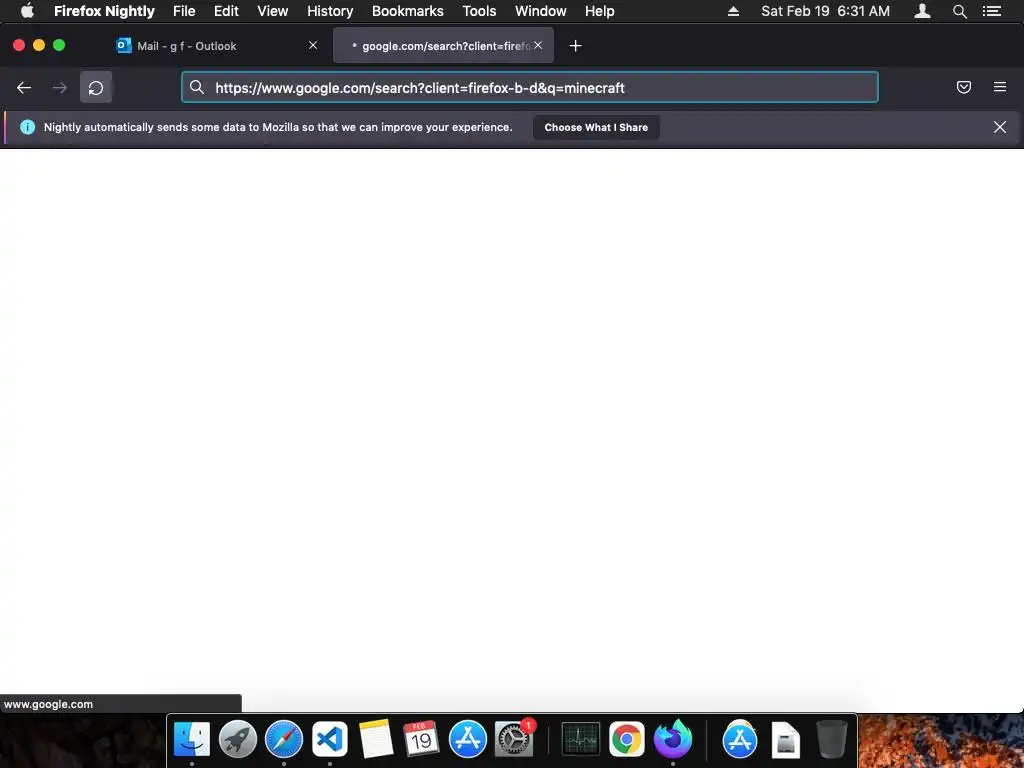This screenshot has width=1024, height=768.
Task: Click the eject icon in menu bar
Action: [x=733, y=11]
